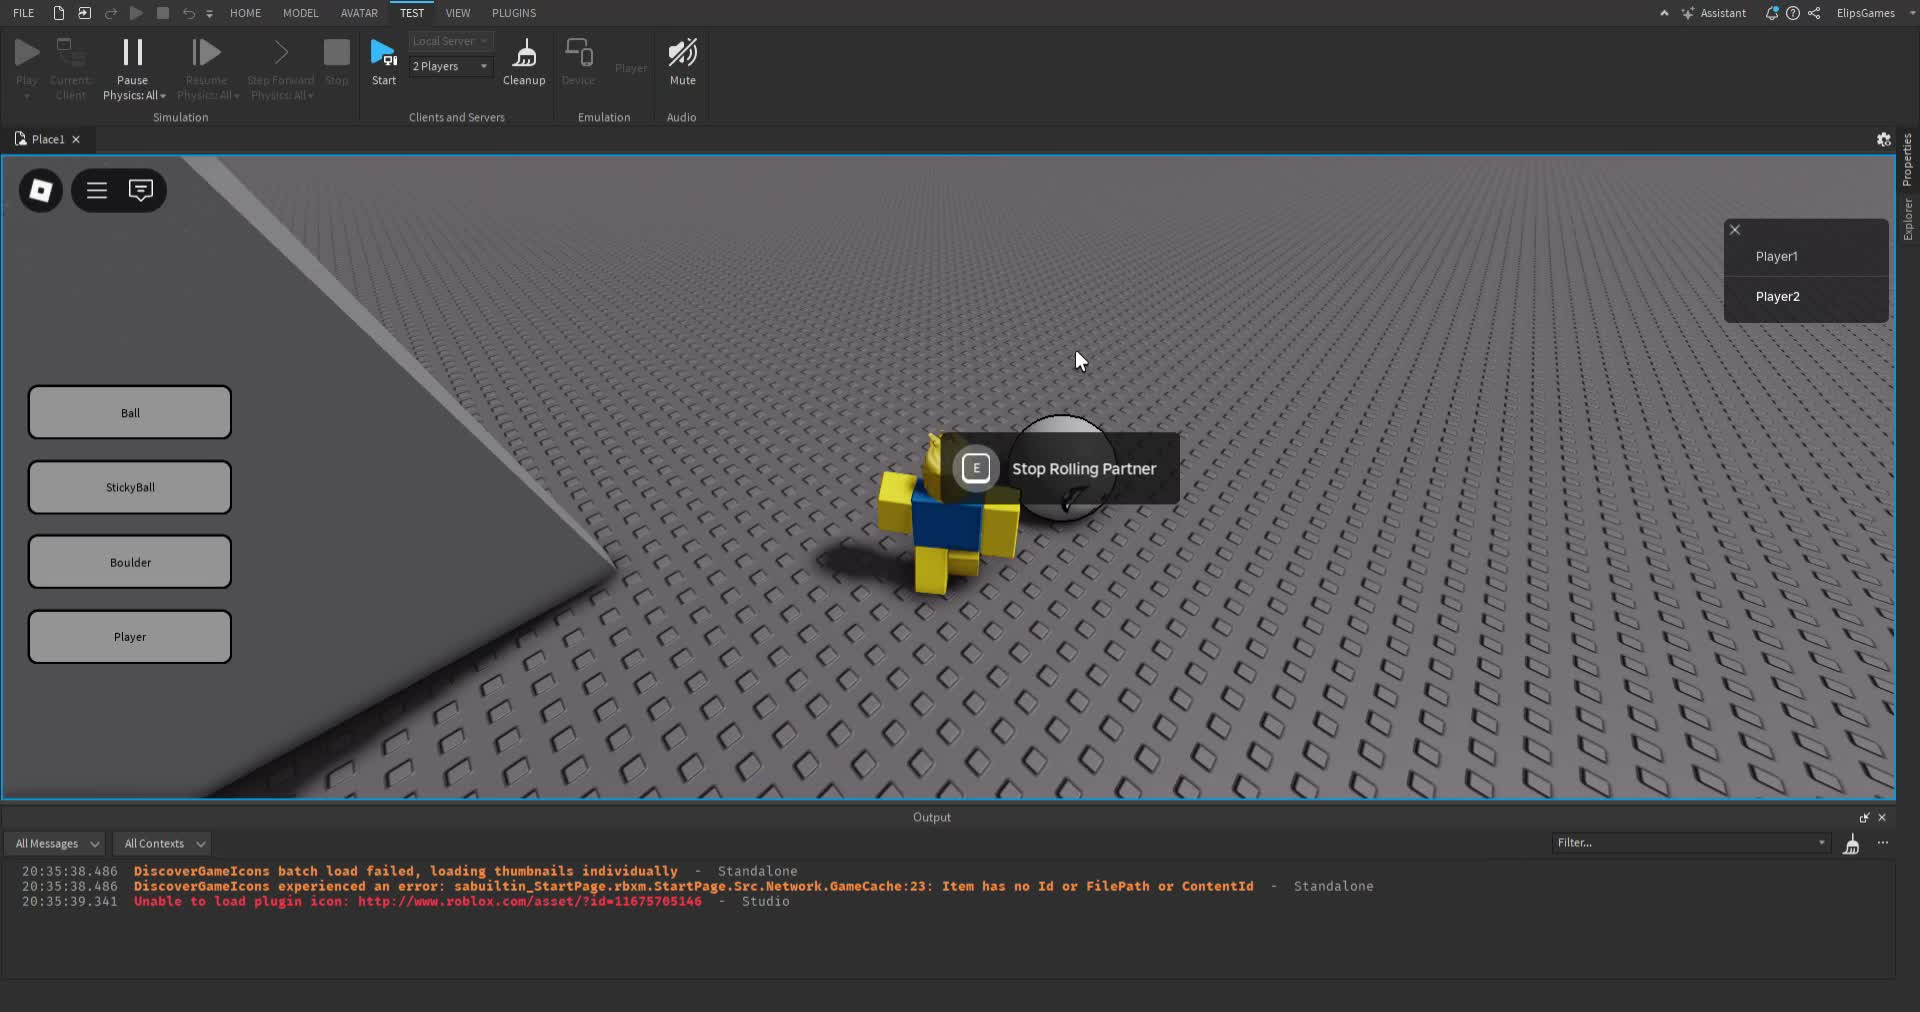Switch to the HOME ribbon tab
The image size is (1920, 1012).
pyautogui.click(x=246, y=13)
